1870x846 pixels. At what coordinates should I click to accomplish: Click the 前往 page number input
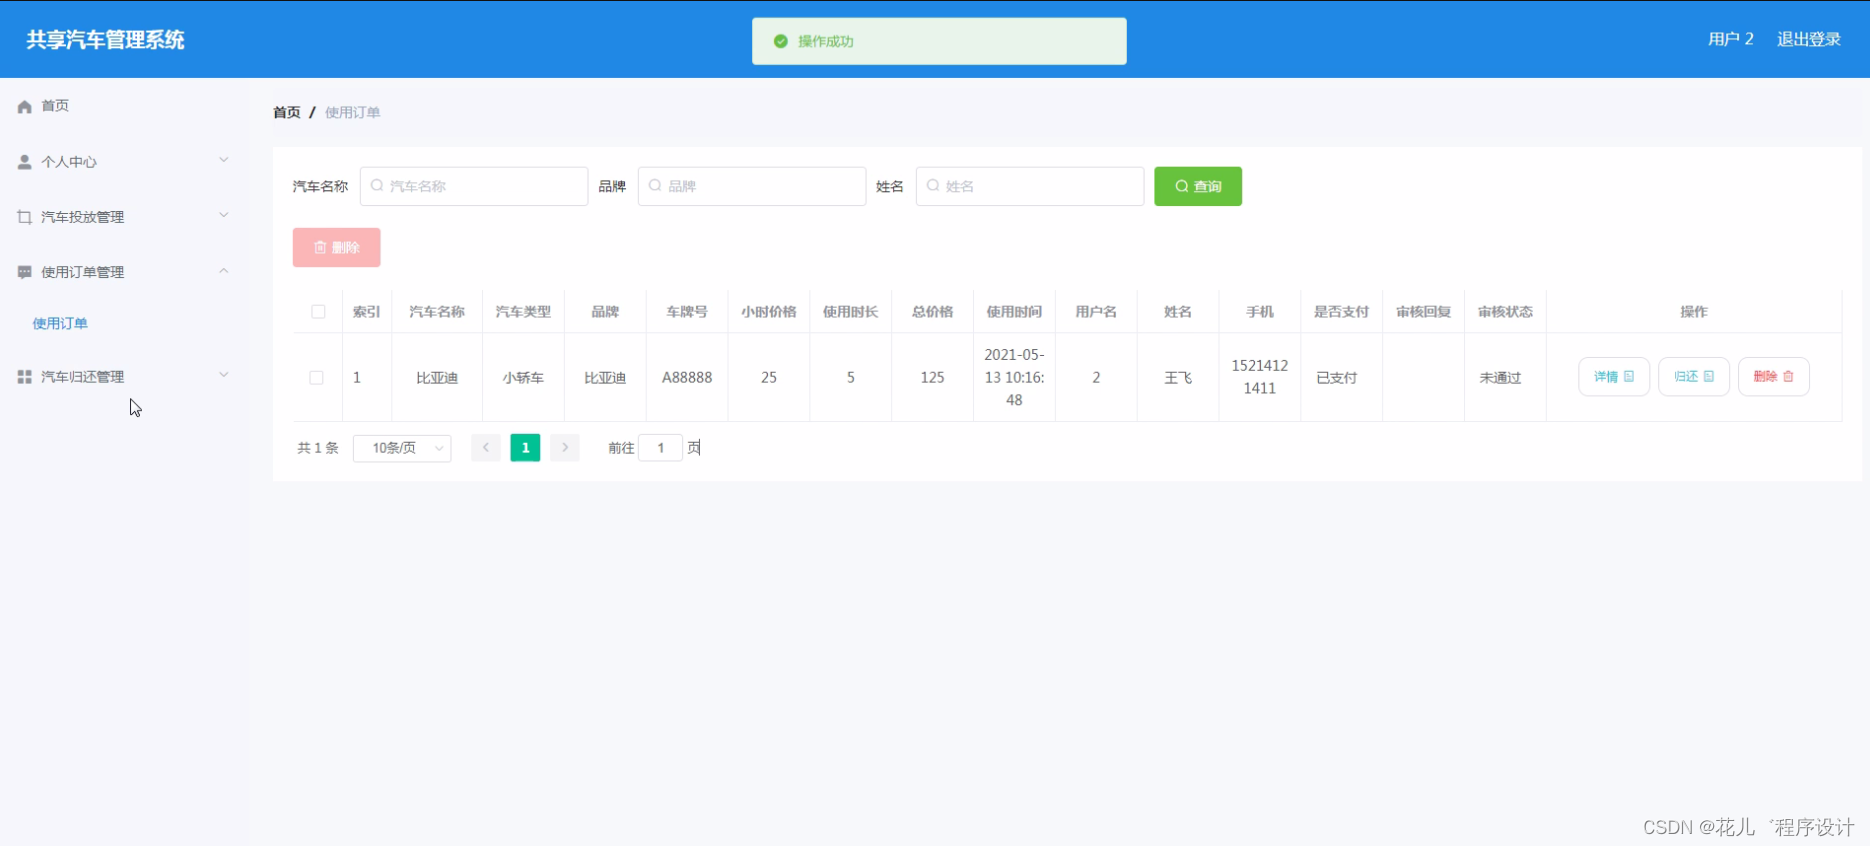(x=660, y=448)
